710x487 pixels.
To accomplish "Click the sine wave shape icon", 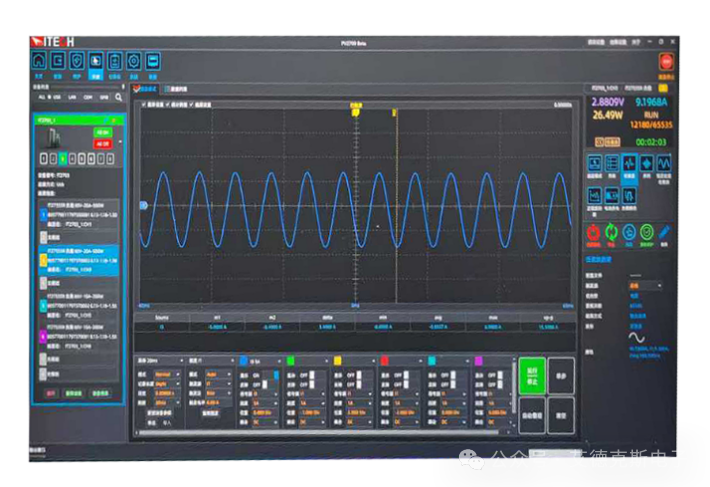I will (x=636, y=338).
